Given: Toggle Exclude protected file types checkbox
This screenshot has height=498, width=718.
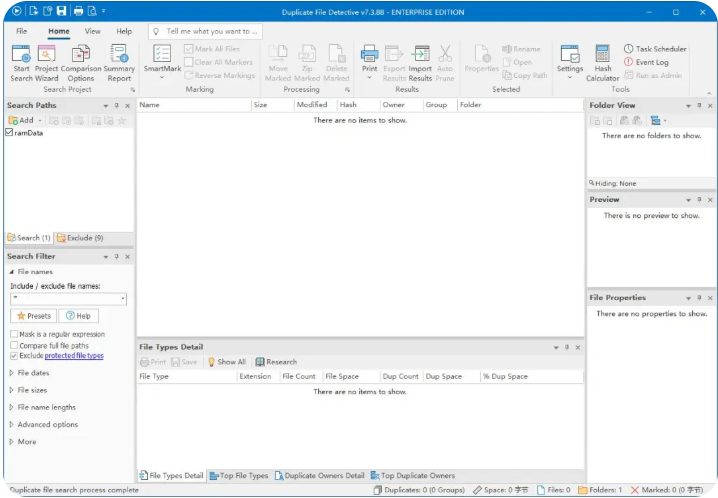Looking at the screenshot, I should tap(14, 356).
